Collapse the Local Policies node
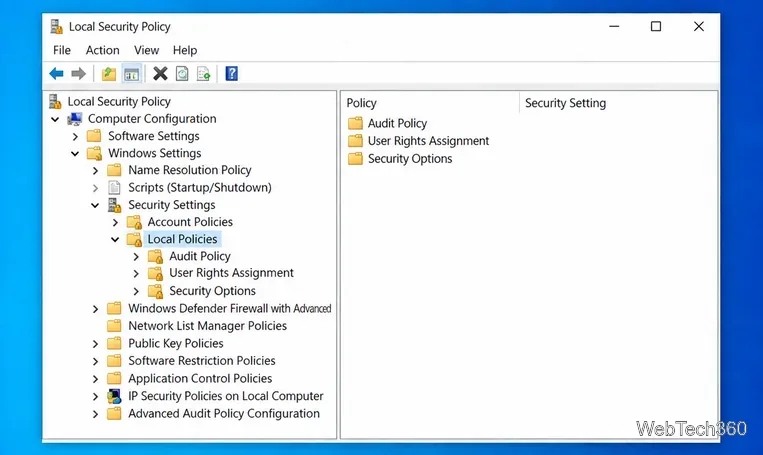The image size is (763, 455). (x=115, y=239)
